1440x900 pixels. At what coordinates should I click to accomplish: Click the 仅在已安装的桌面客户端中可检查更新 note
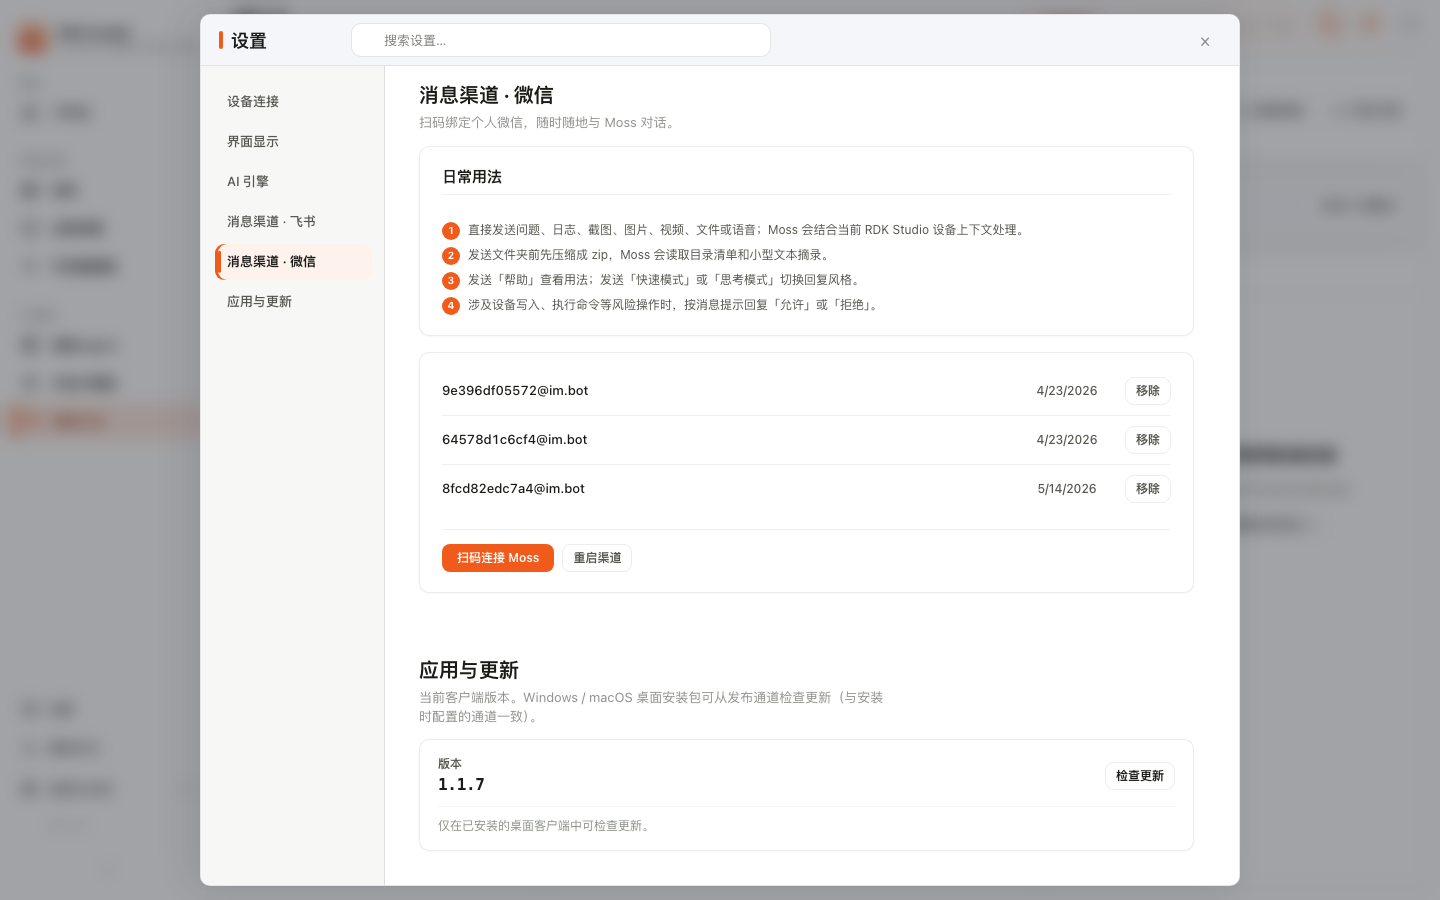546,826
